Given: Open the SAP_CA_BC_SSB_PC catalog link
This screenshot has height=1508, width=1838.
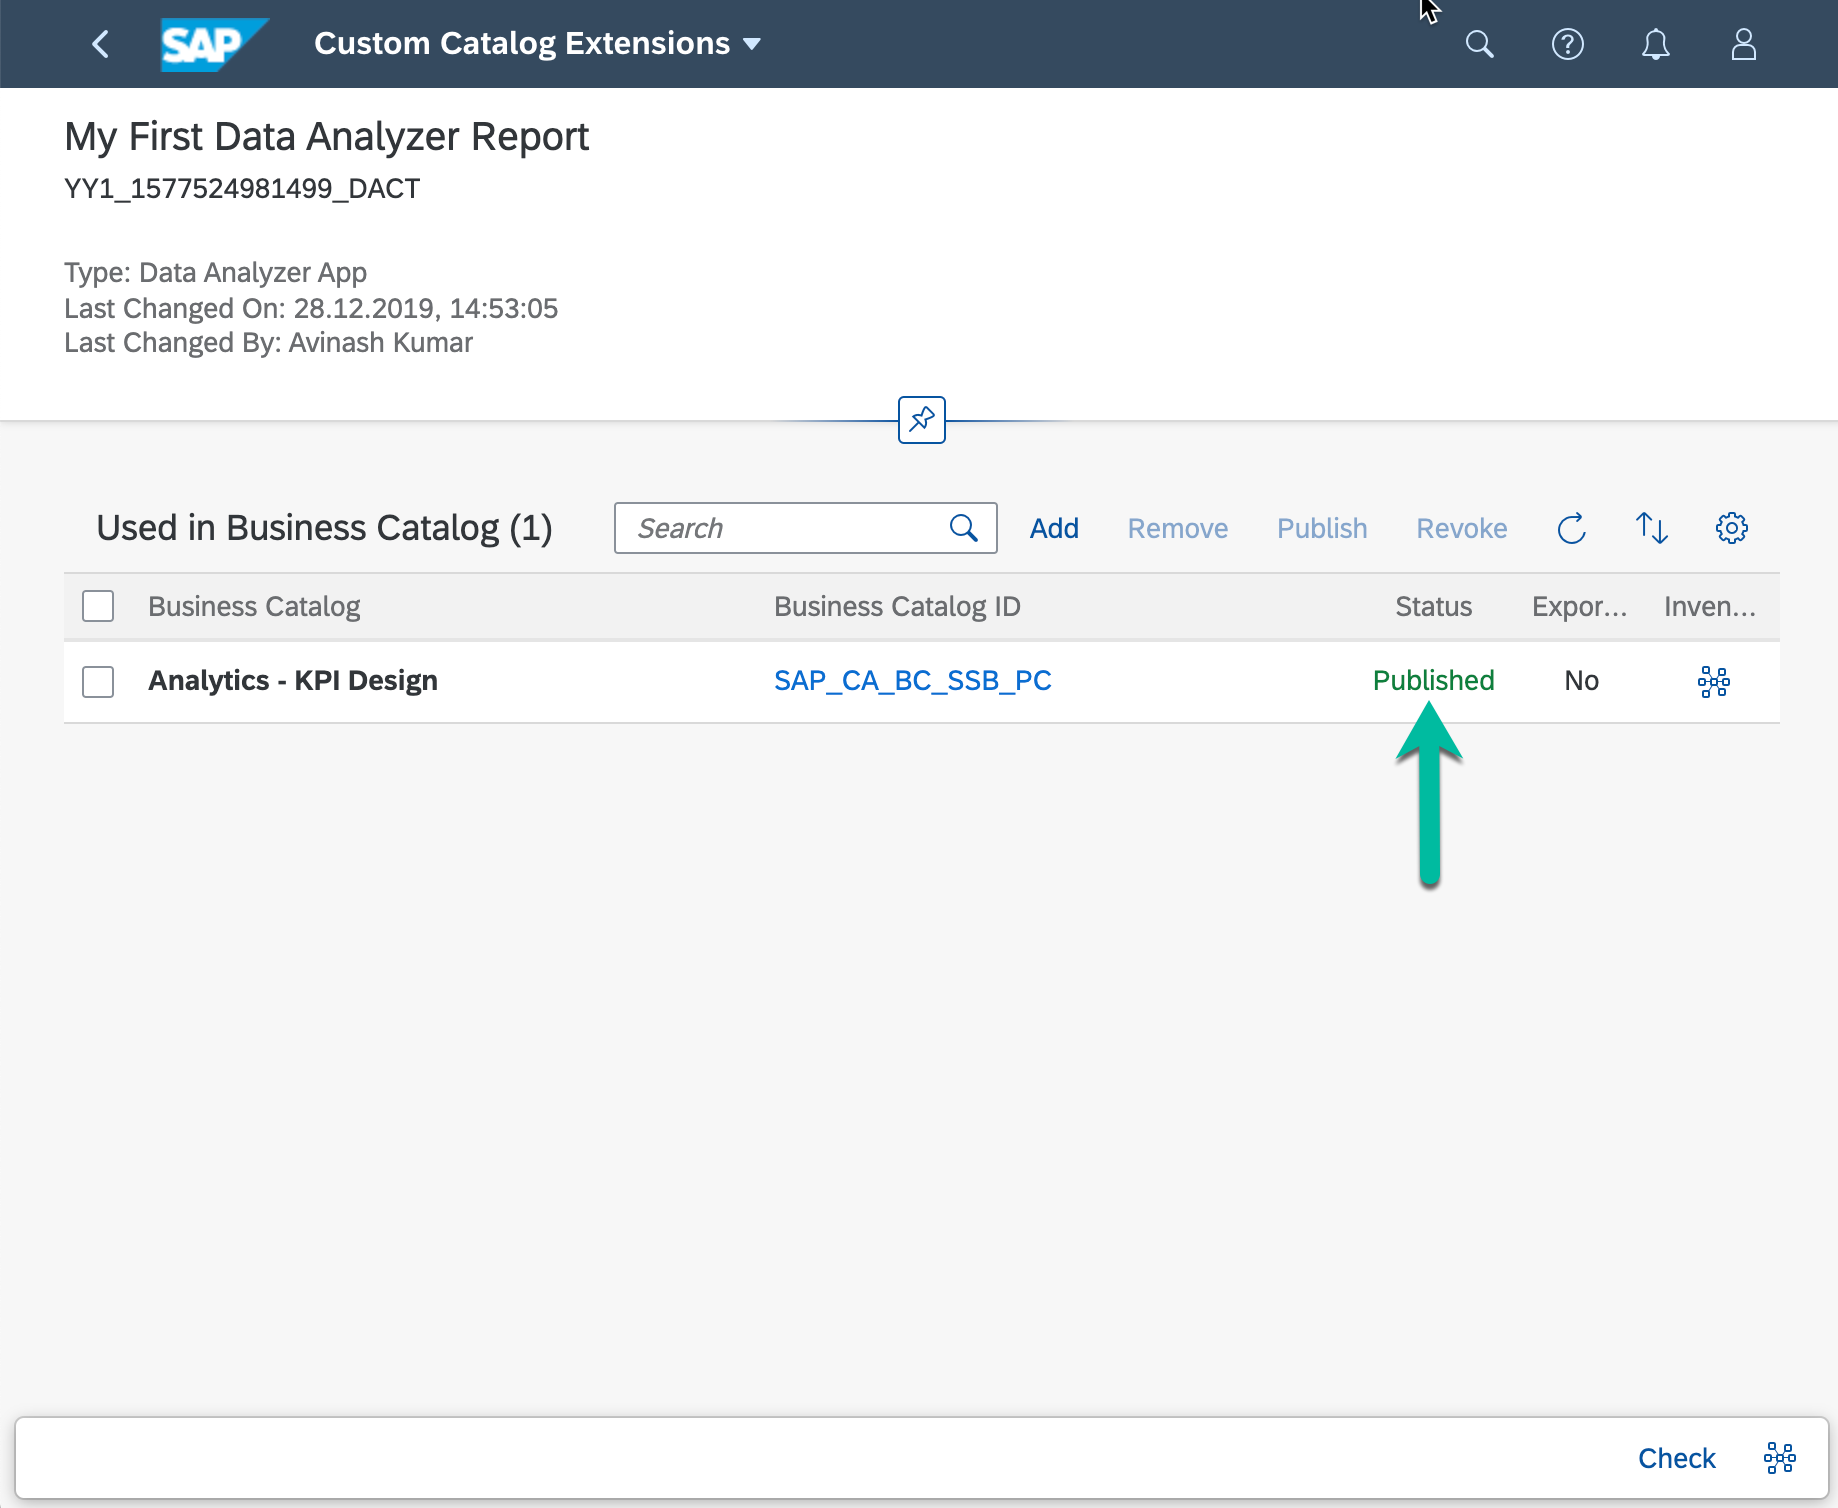Looking at the screenshot, I should [x=912, y=680].
